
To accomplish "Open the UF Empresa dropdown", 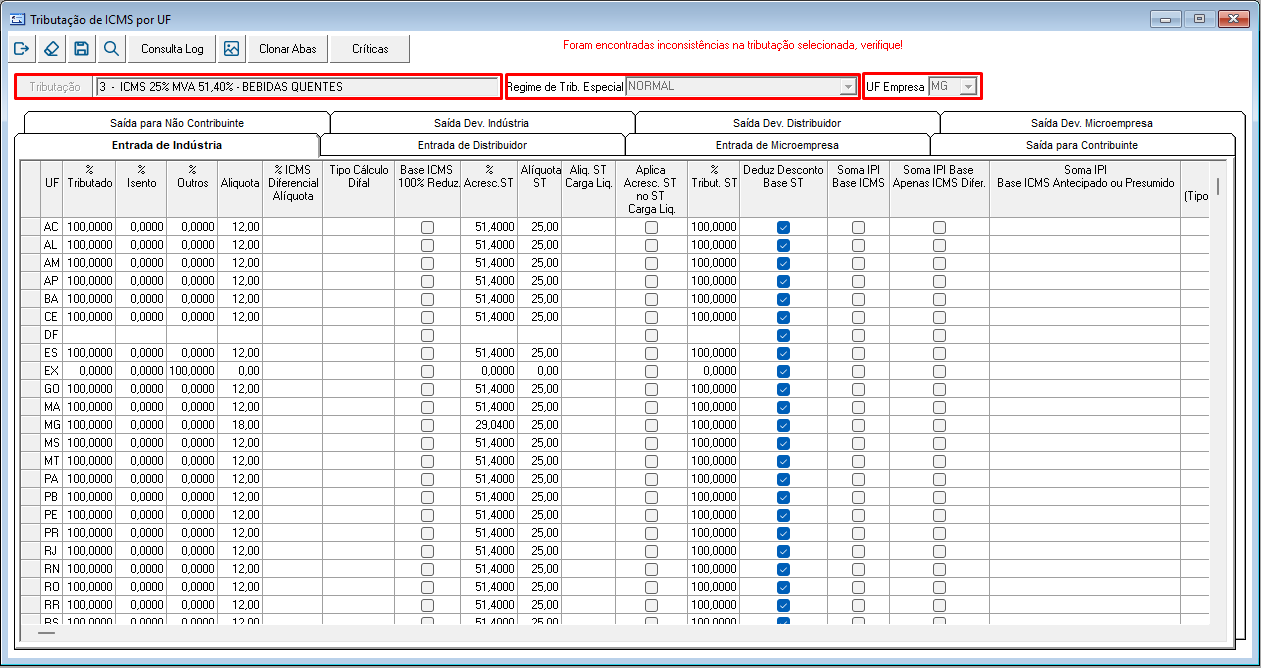I will [967, 87].
